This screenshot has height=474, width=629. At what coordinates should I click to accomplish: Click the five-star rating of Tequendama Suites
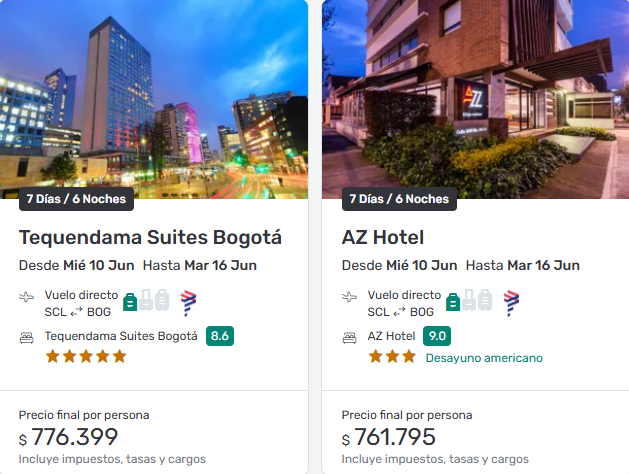click(86, 356)
